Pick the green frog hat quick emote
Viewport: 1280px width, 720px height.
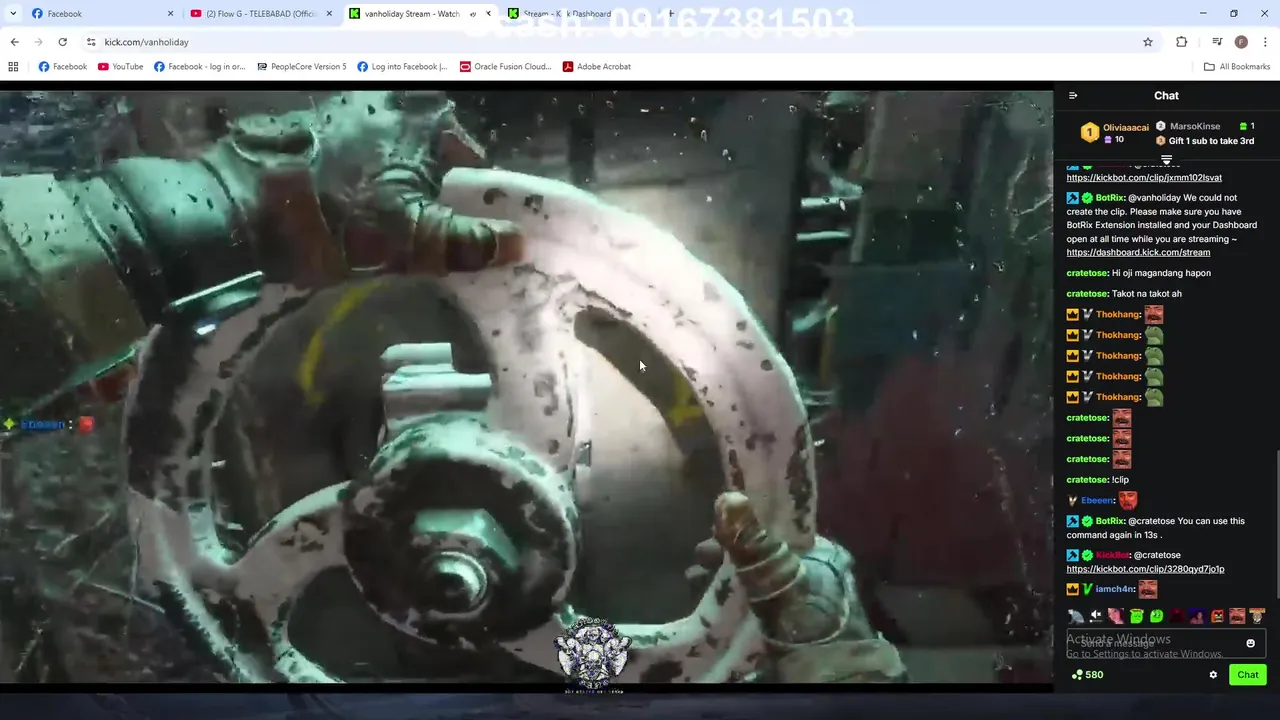coord(1136,616)
